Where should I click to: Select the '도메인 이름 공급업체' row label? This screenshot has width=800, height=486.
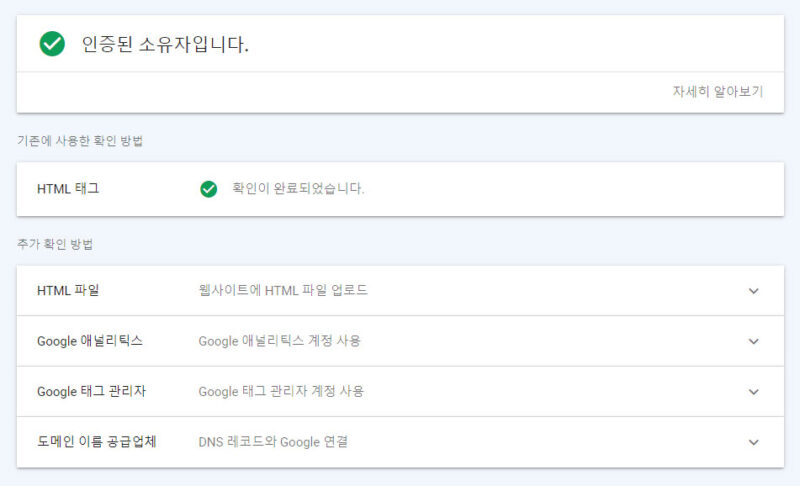(x=96, y=441)
